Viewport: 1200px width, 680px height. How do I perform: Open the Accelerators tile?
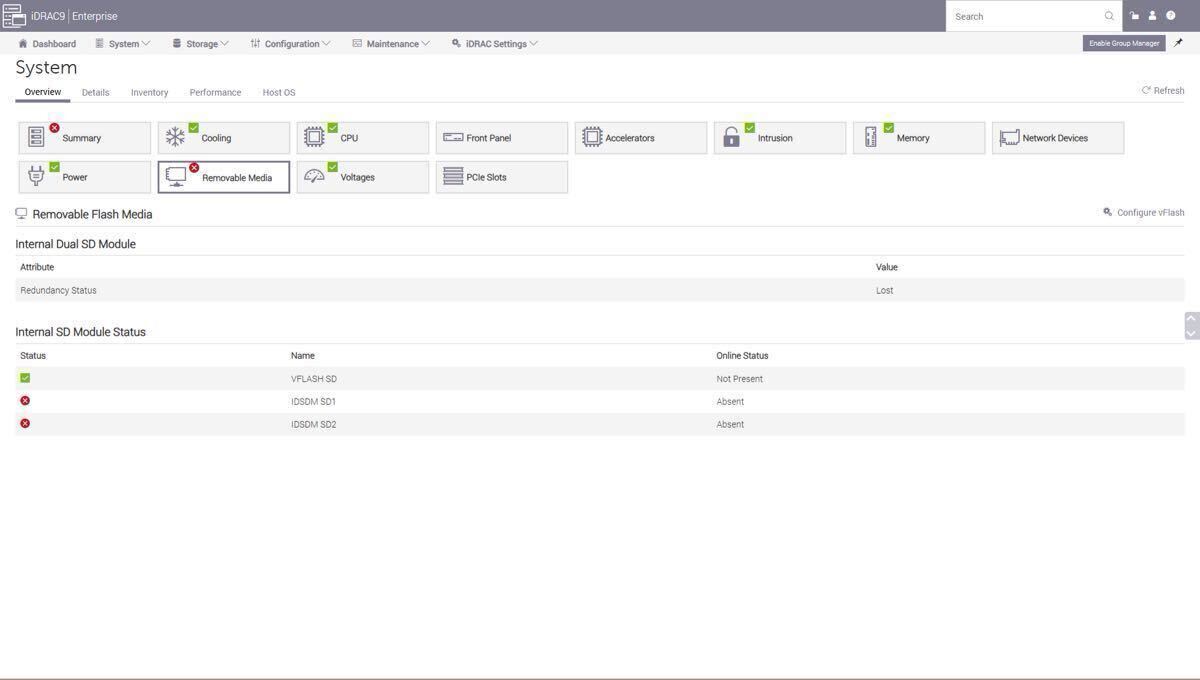641,138
